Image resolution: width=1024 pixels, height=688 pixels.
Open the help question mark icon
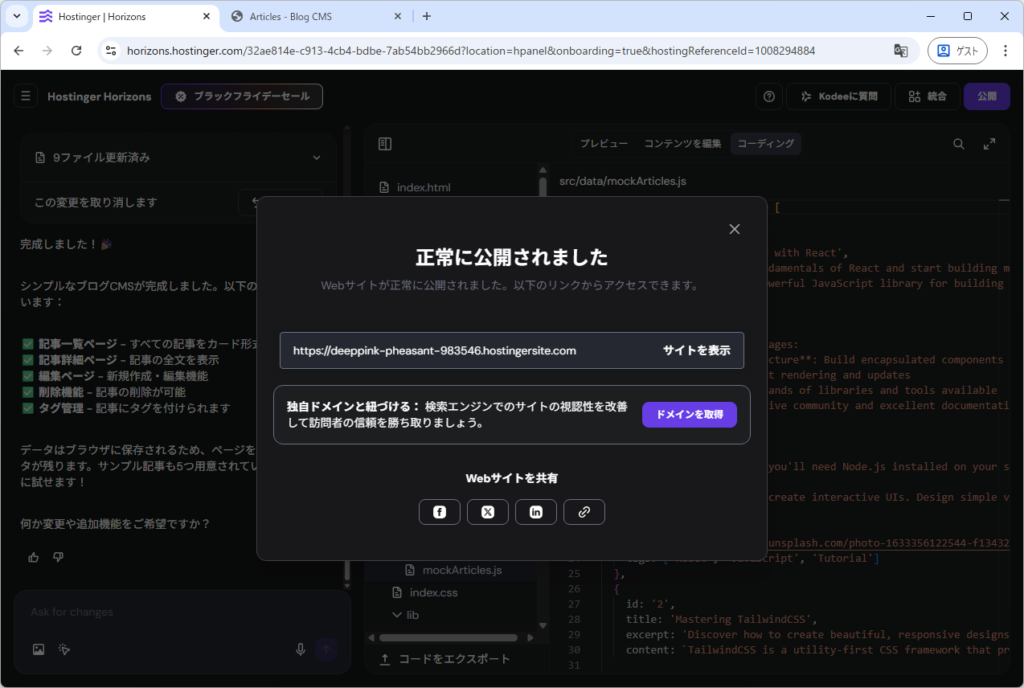pyautogui.click(x=769, y=97)
